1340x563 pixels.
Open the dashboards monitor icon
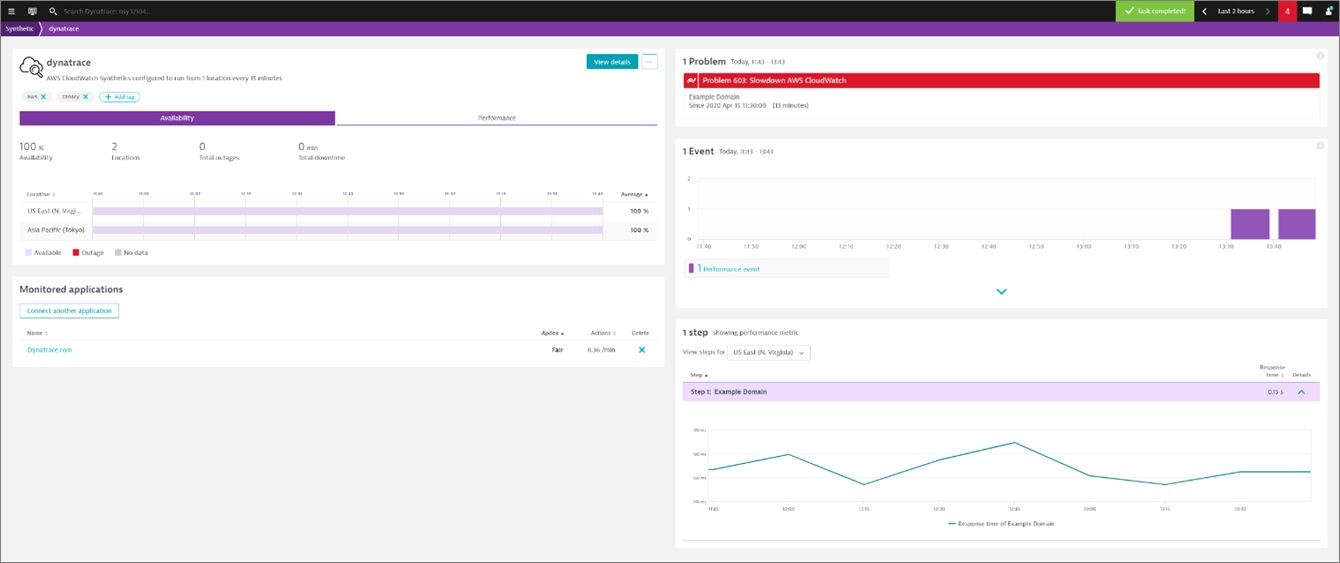click(32, 11)
